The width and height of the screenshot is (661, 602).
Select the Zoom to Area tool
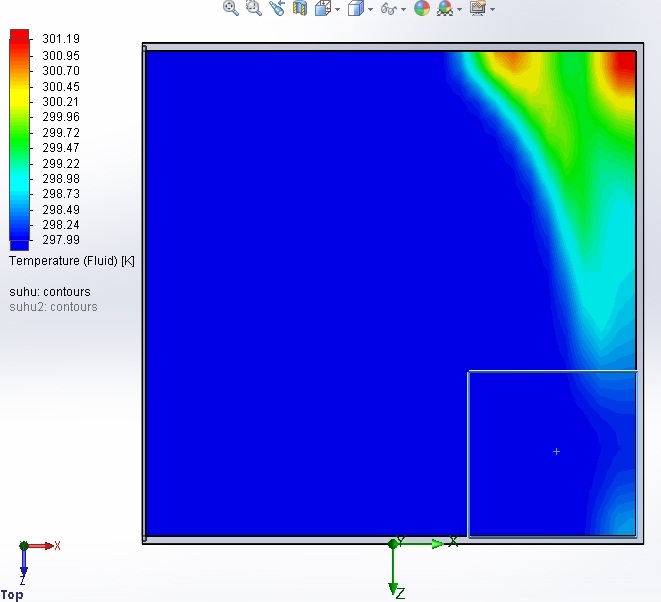click(x=254, y=8)
